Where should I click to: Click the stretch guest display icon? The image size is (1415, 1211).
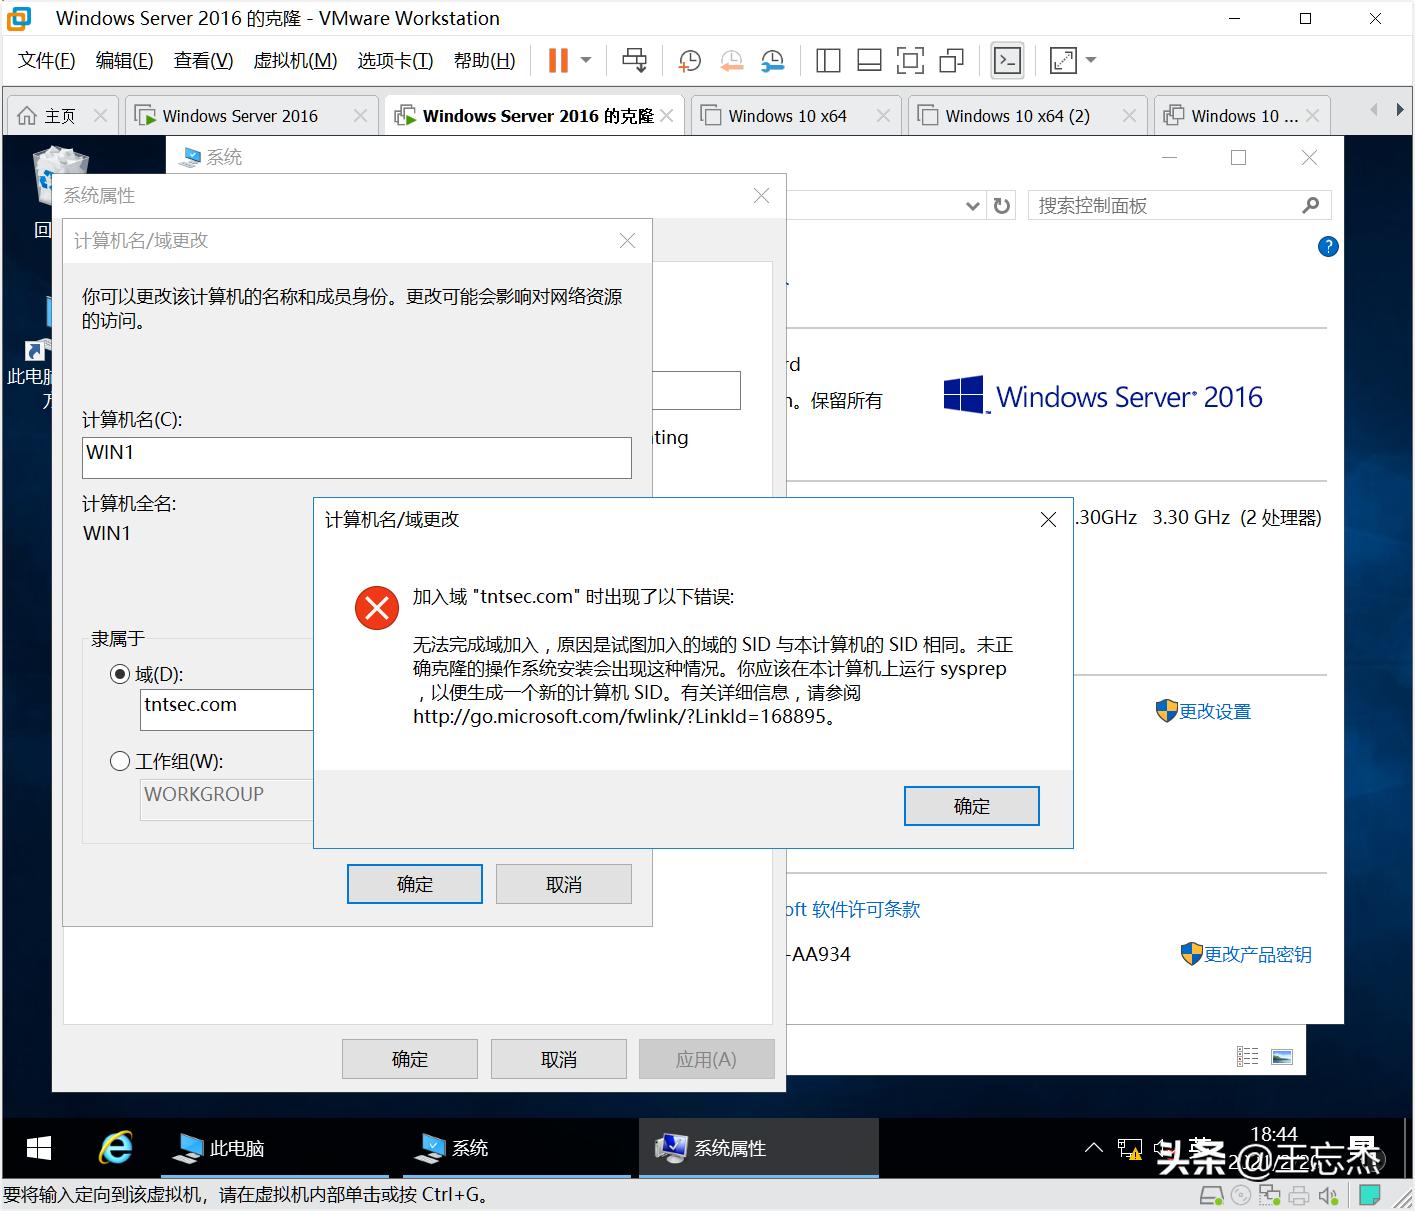pyautogui.click(x=1063, y=61)
